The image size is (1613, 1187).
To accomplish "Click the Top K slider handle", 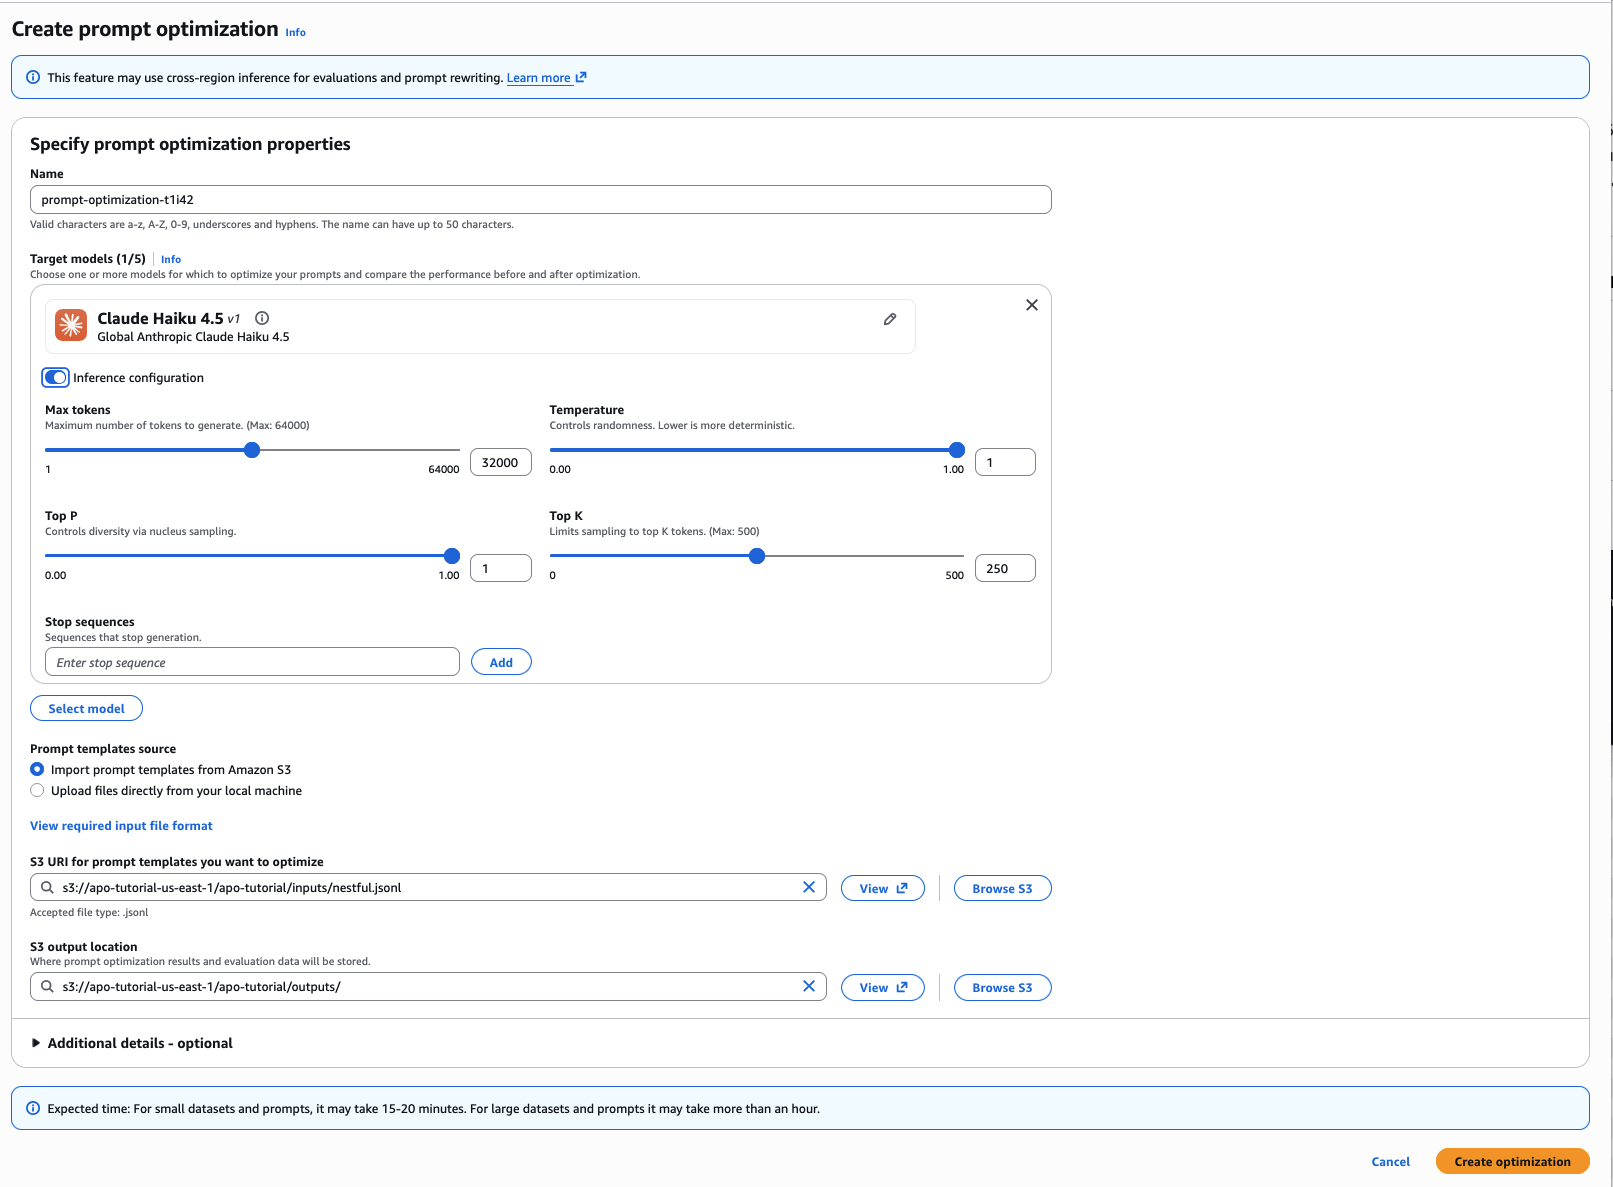I will (757, 556).
